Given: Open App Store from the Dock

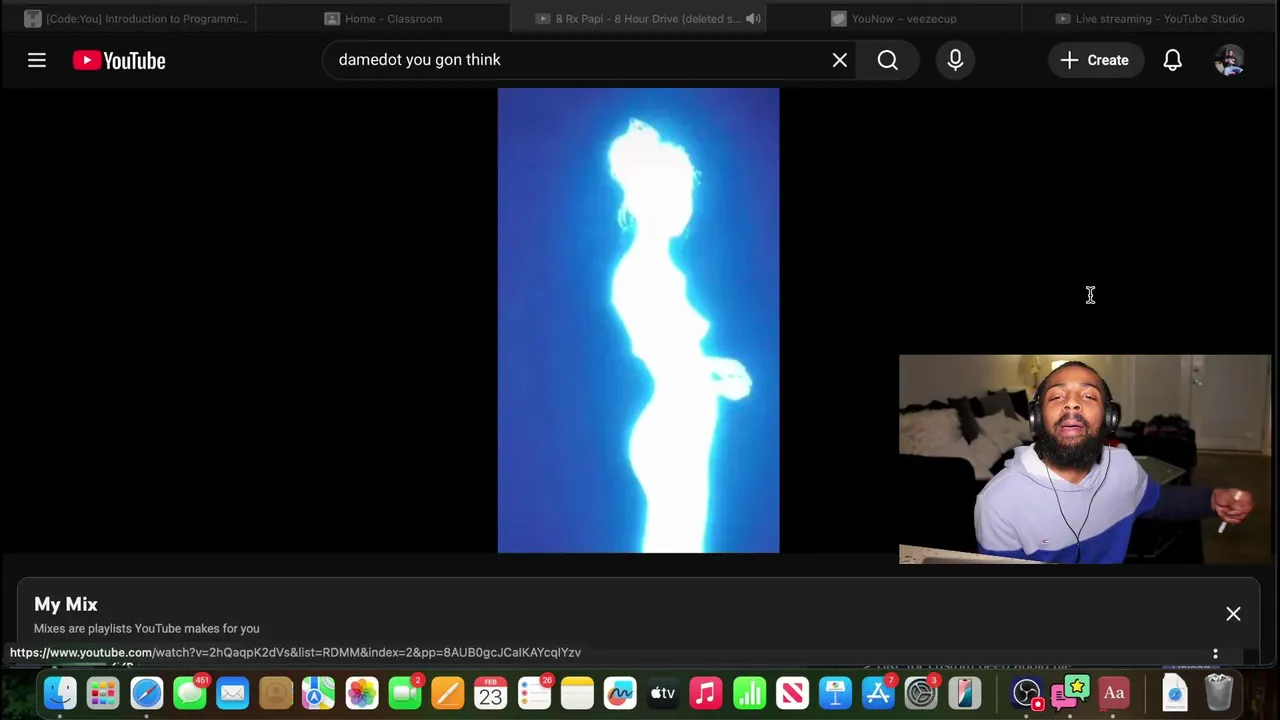Looking at the screenshot, I should [878, 693].
